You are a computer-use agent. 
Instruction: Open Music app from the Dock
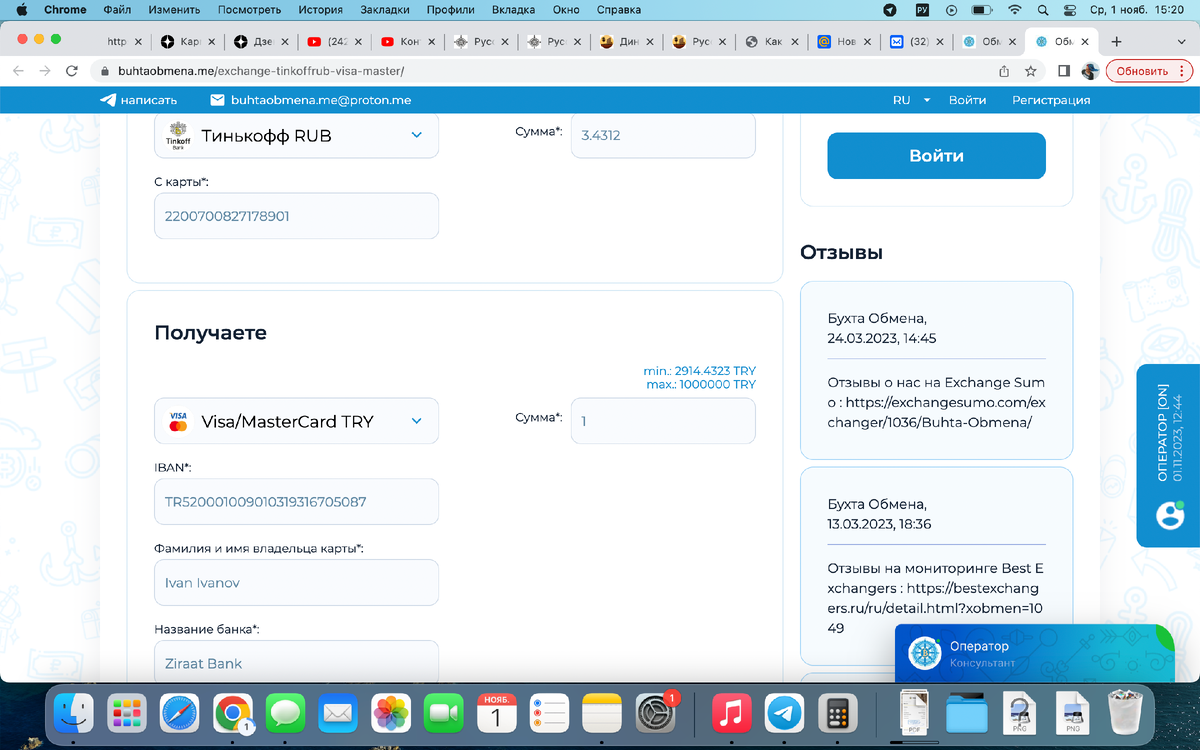[731, 714]
